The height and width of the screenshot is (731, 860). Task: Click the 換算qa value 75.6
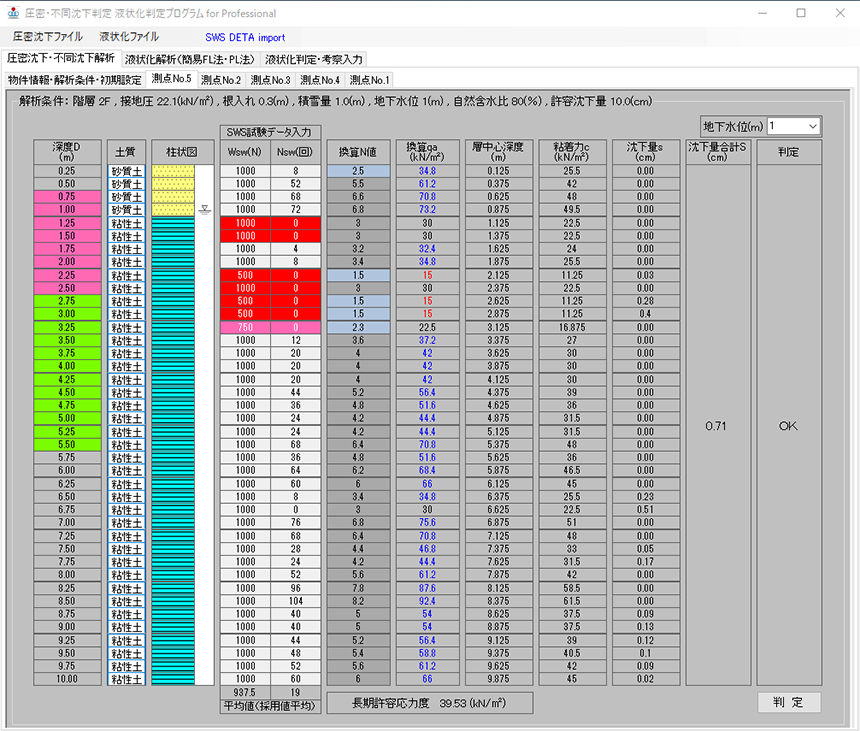(427, 523)
